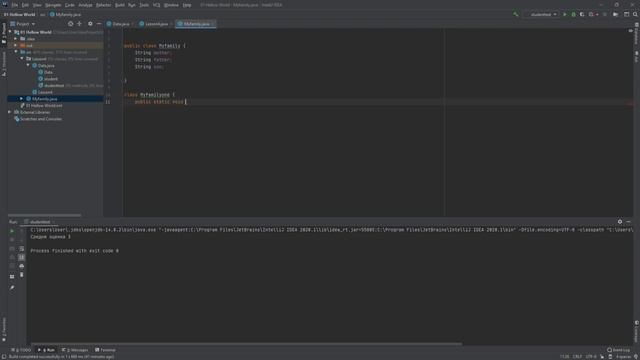Run with Coverage icon in the main toolbar

[582, 14]
